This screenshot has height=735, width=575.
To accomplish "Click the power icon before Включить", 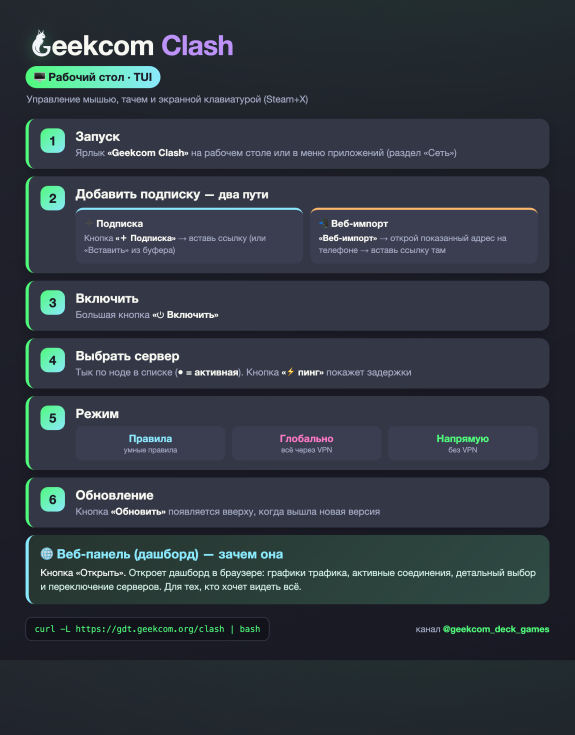I will click(160, 315).
